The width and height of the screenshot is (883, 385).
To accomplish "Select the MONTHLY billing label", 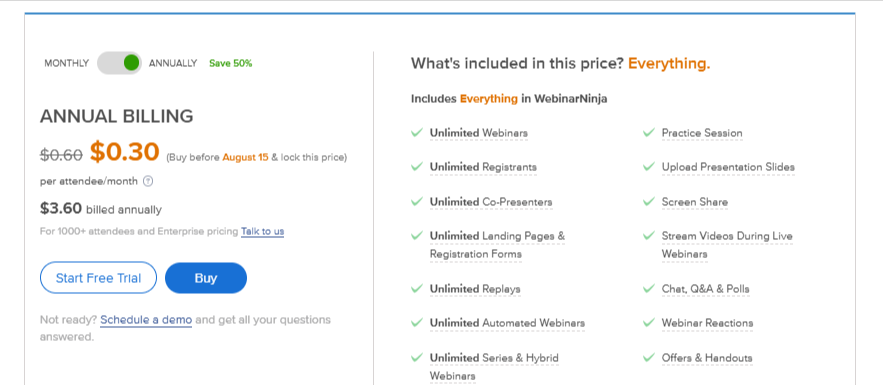I will (66, 63).
